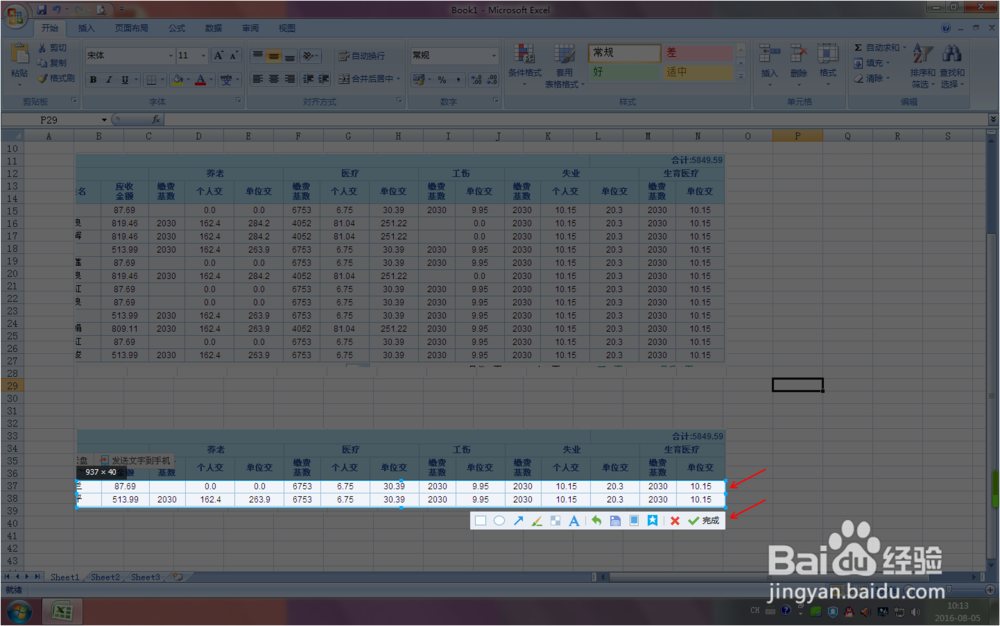Open the text orientation dropdown

(311, 56)
